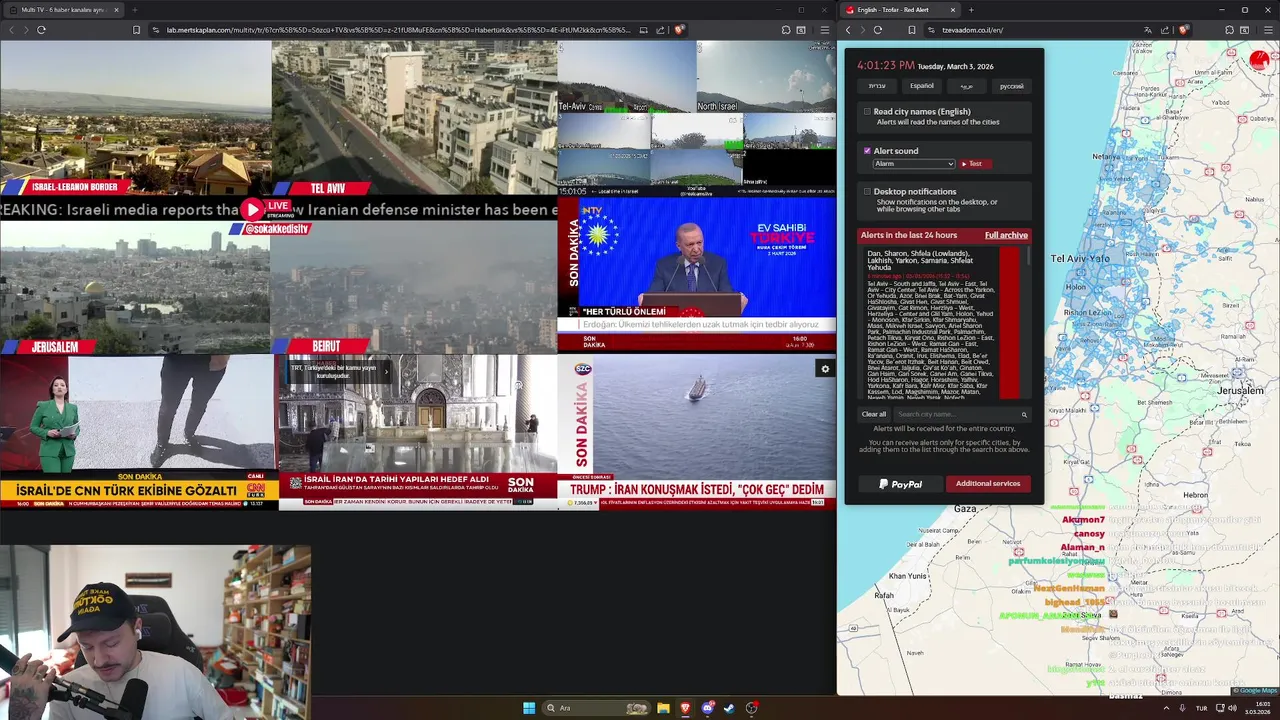Screen dimensions: 1280x720
Task: Open the Full archive link
Action: pyautogui.click(x=1006, y=235)
